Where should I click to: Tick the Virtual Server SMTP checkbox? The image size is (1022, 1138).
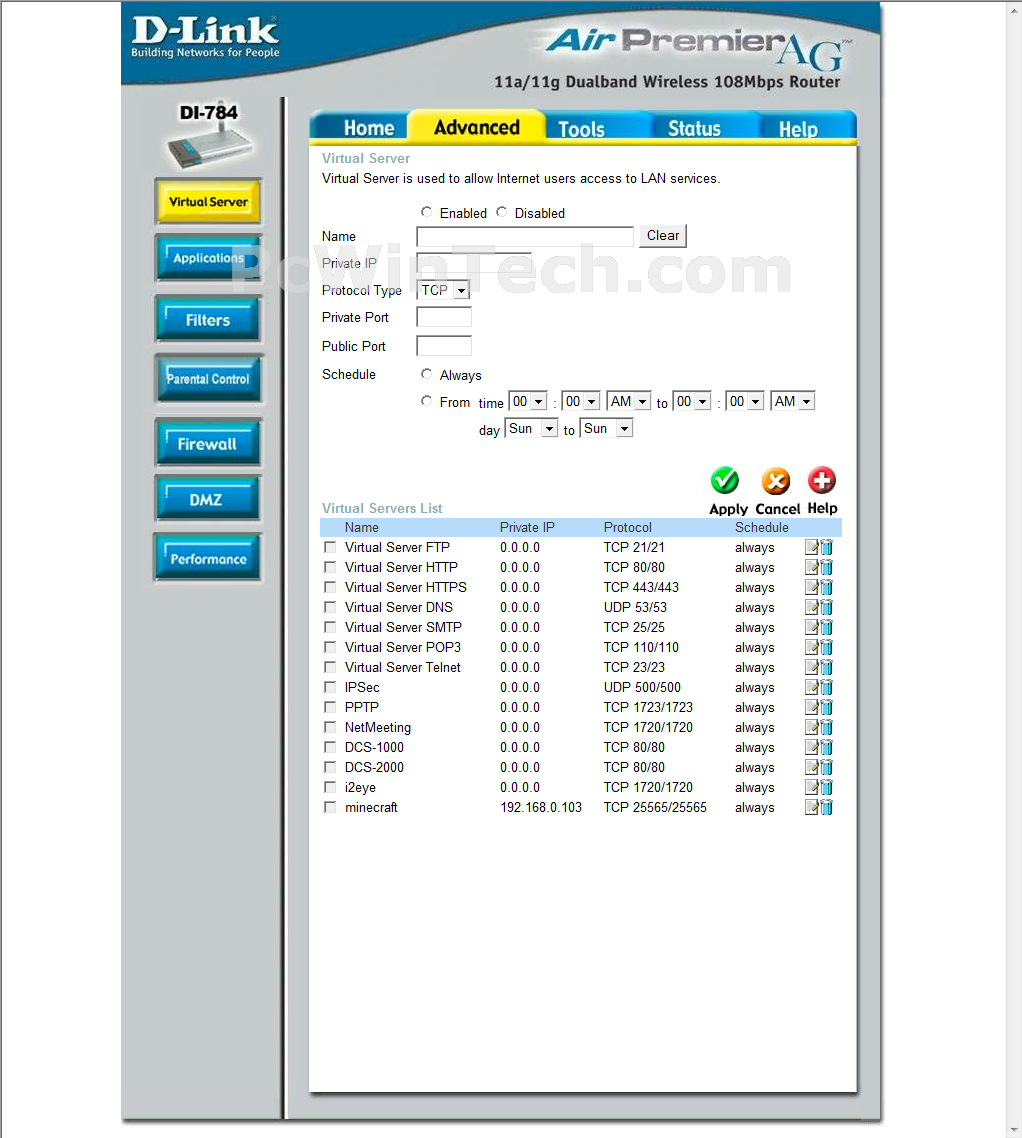pos(330,627)
